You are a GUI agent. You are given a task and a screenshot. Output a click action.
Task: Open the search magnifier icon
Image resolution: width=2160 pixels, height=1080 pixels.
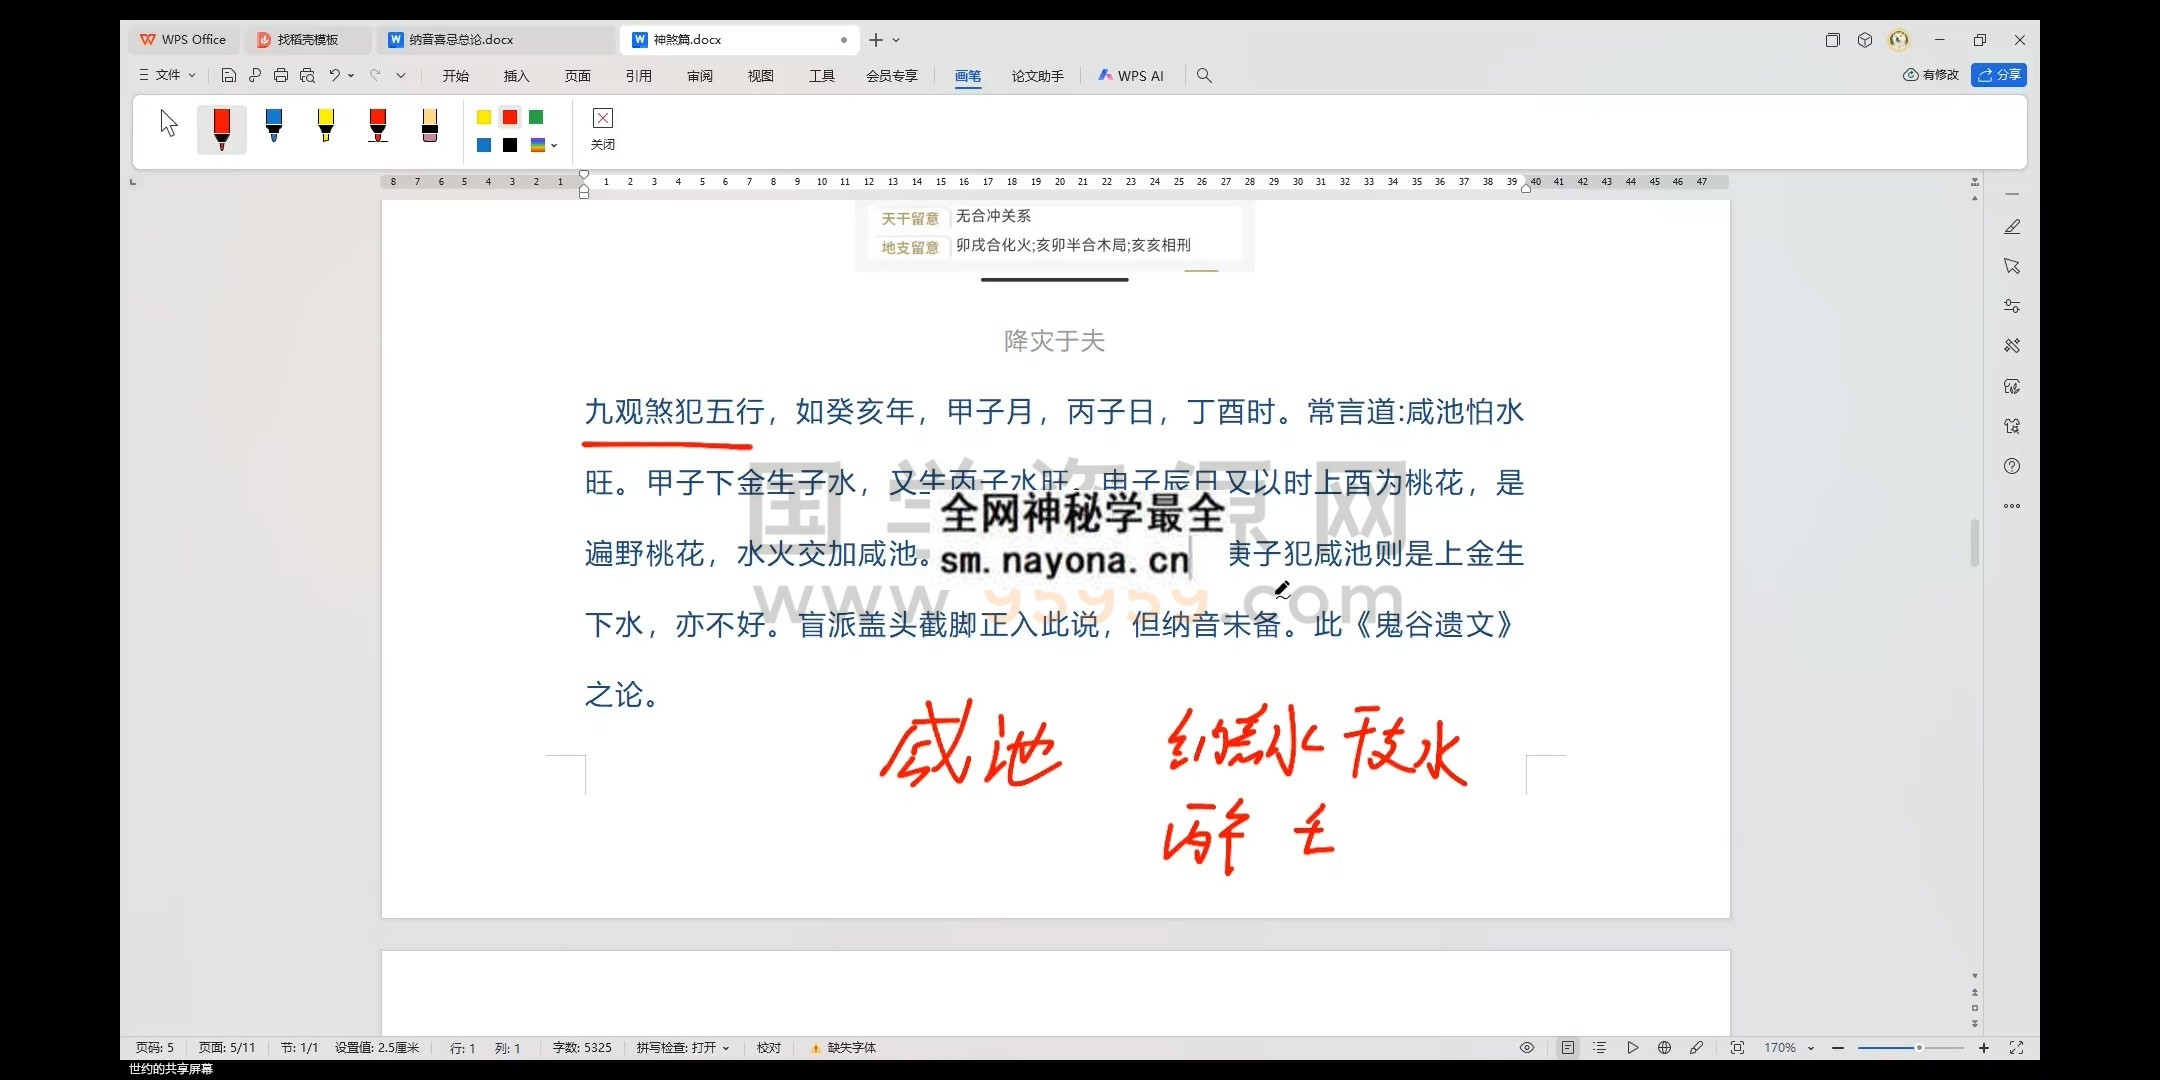[x=1204, y=76]
